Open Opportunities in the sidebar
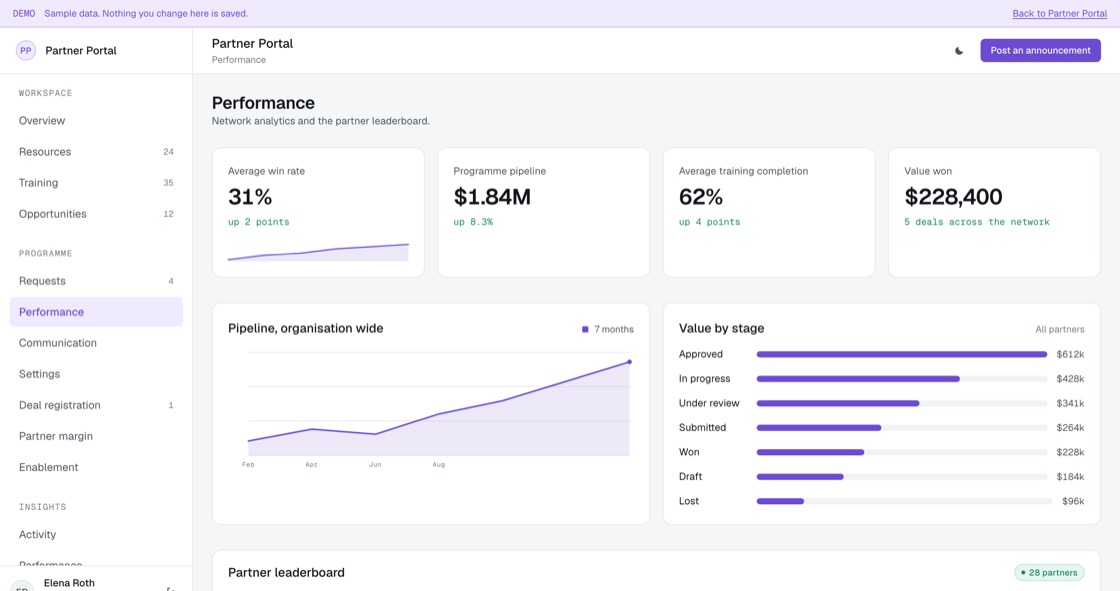This screenshot has width=1120, height=591. click(x=96, y=214)
